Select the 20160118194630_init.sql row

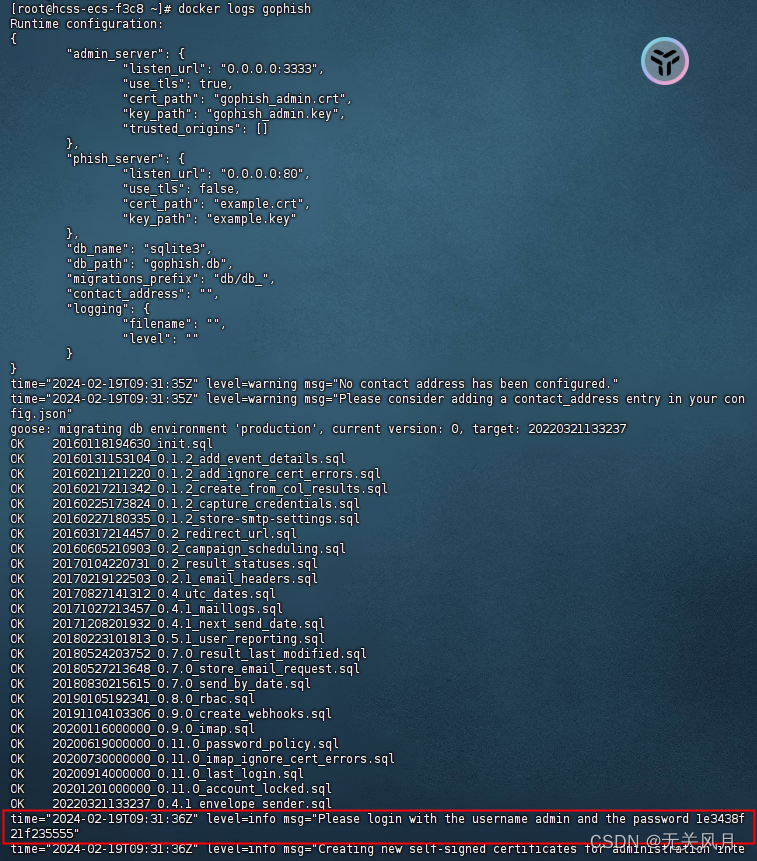[111, 444]
